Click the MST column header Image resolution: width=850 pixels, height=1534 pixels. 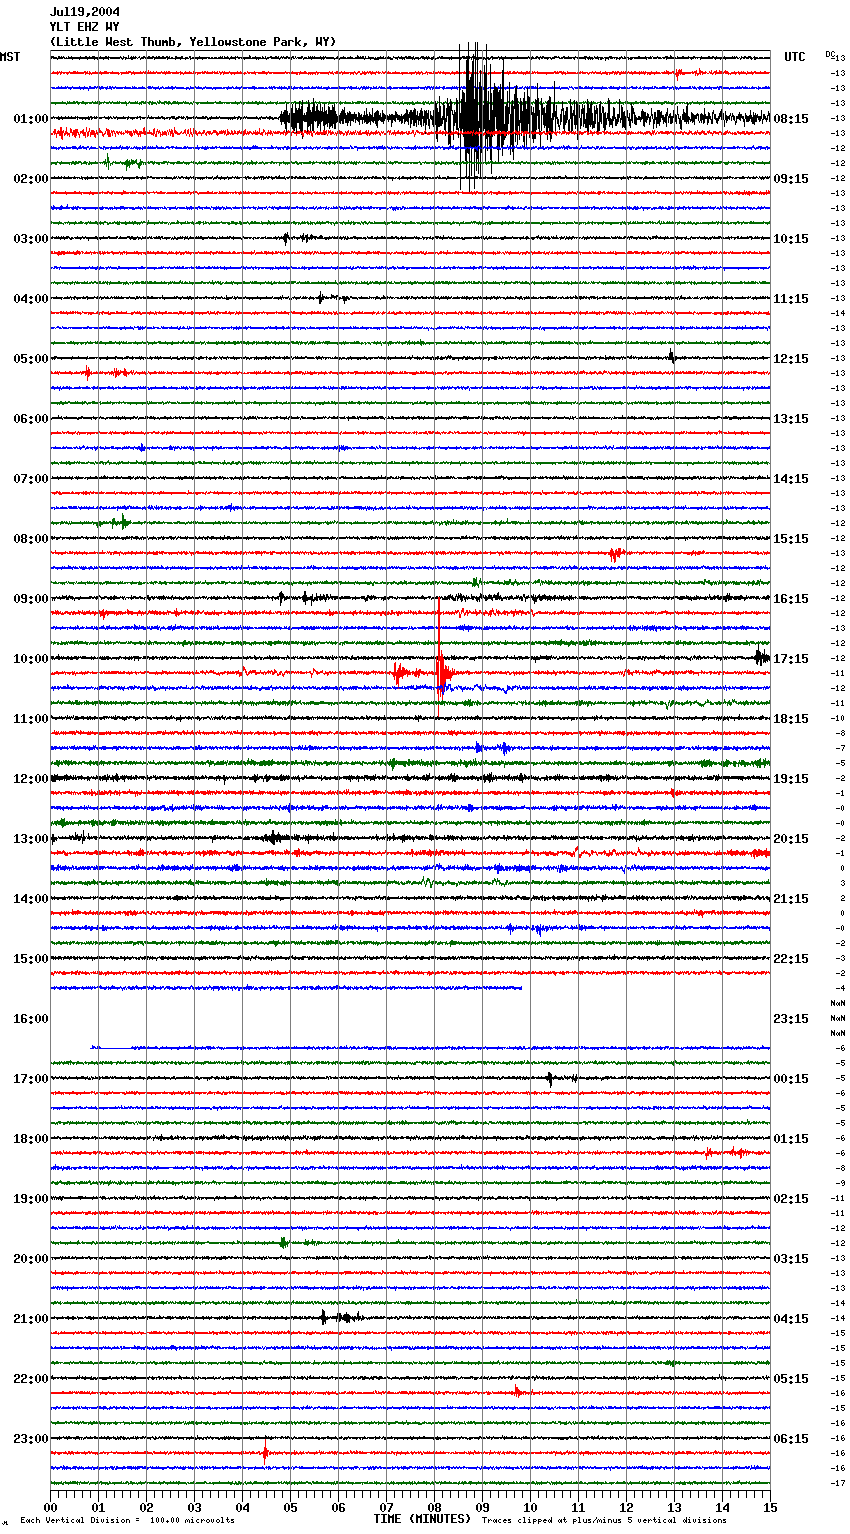coord(10,57)
